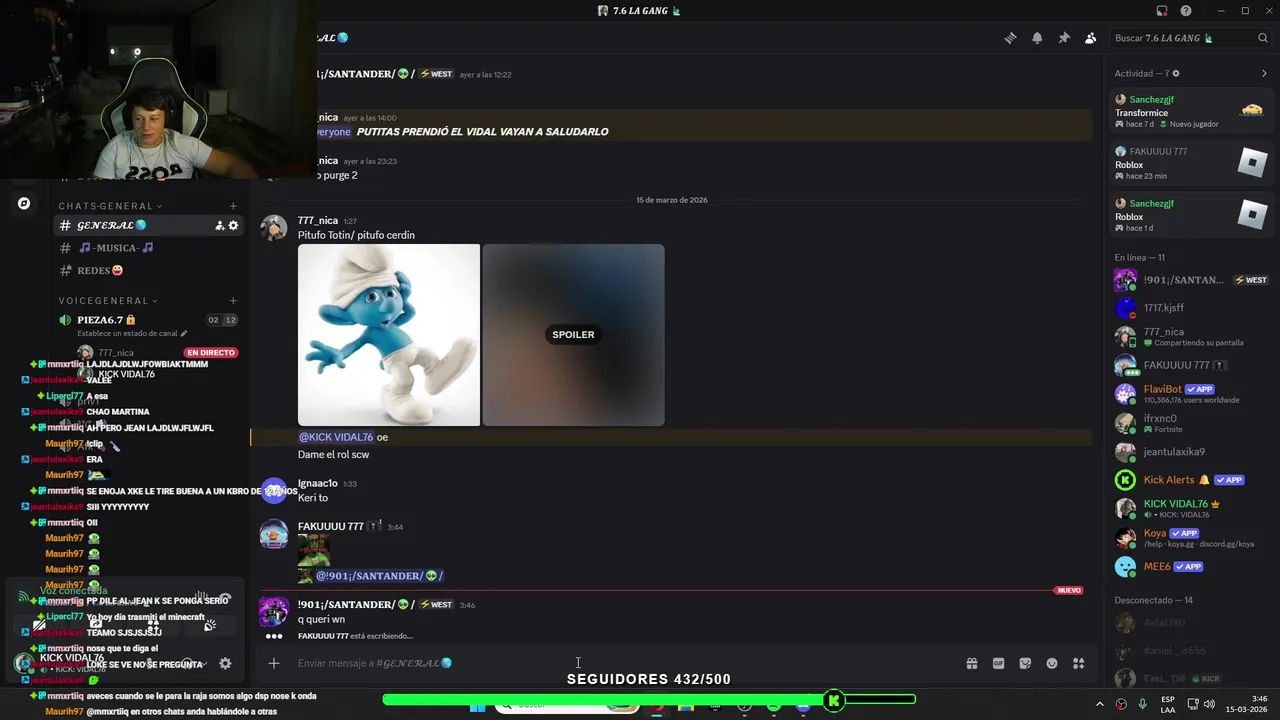Open user settings gear in user panel
Screen dimensions: 1280x720
225,663
